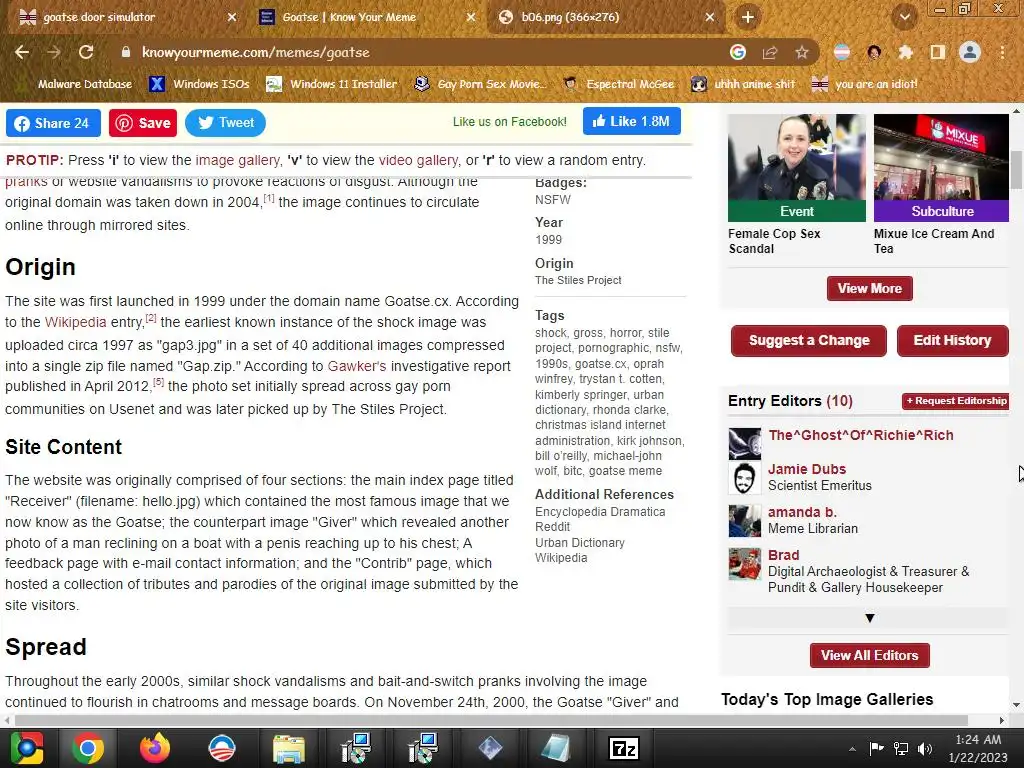Click The Stiles Project origin link
1024x768 pixels.
click(x=578, y=280)
